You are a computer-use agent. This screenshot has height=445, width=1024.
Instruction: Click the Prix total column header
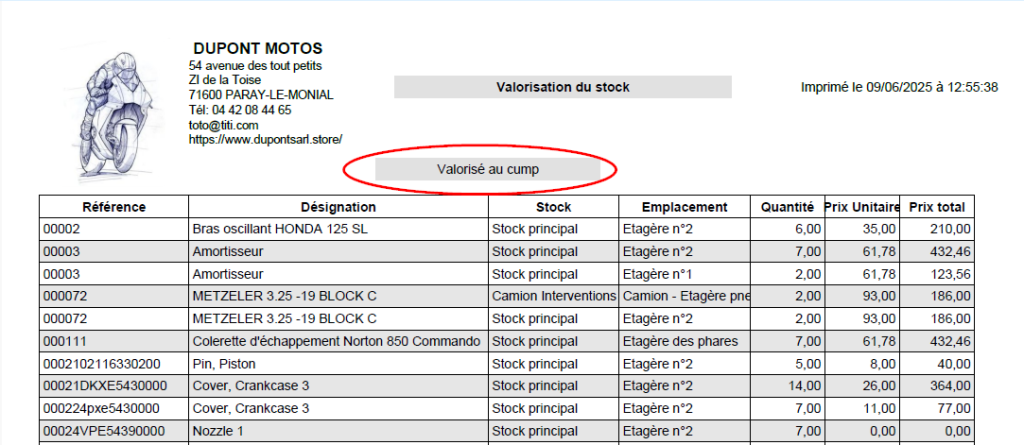tap(936, 207)
